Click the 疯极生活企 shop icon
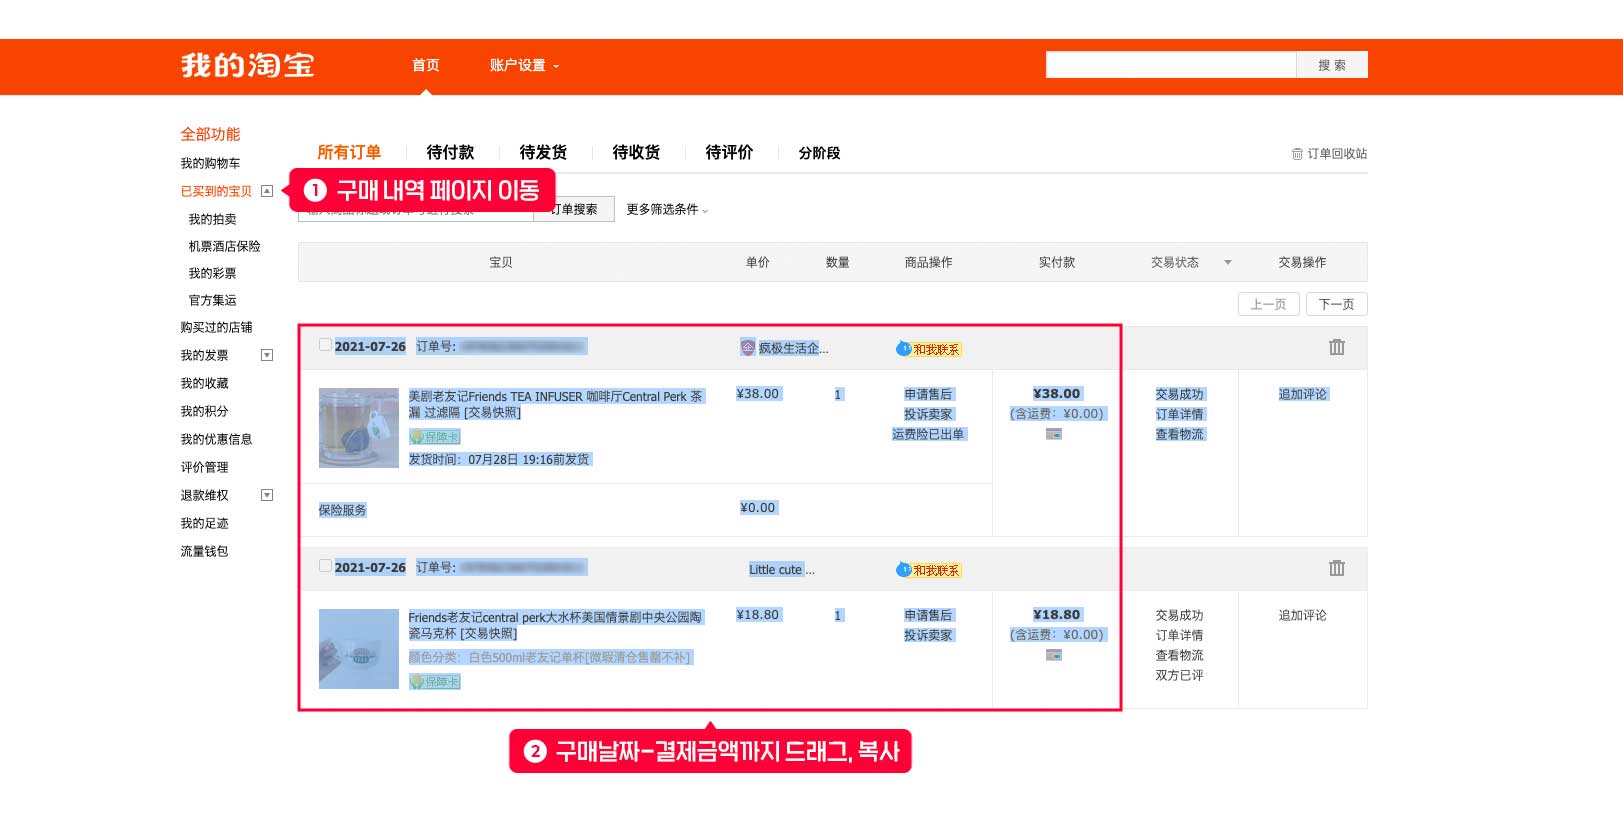This screenshot has height=813, width=1623. coord(748,348)
